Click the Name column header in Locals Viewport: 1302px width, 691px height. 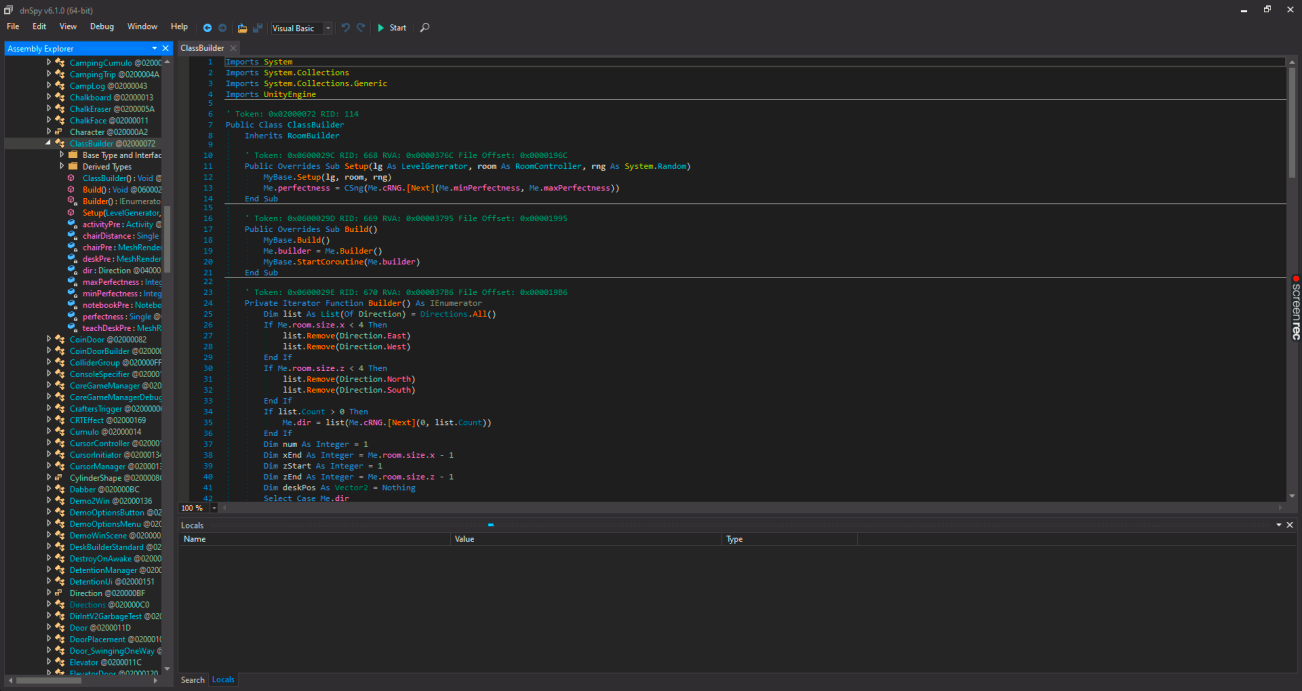(315, 539)
